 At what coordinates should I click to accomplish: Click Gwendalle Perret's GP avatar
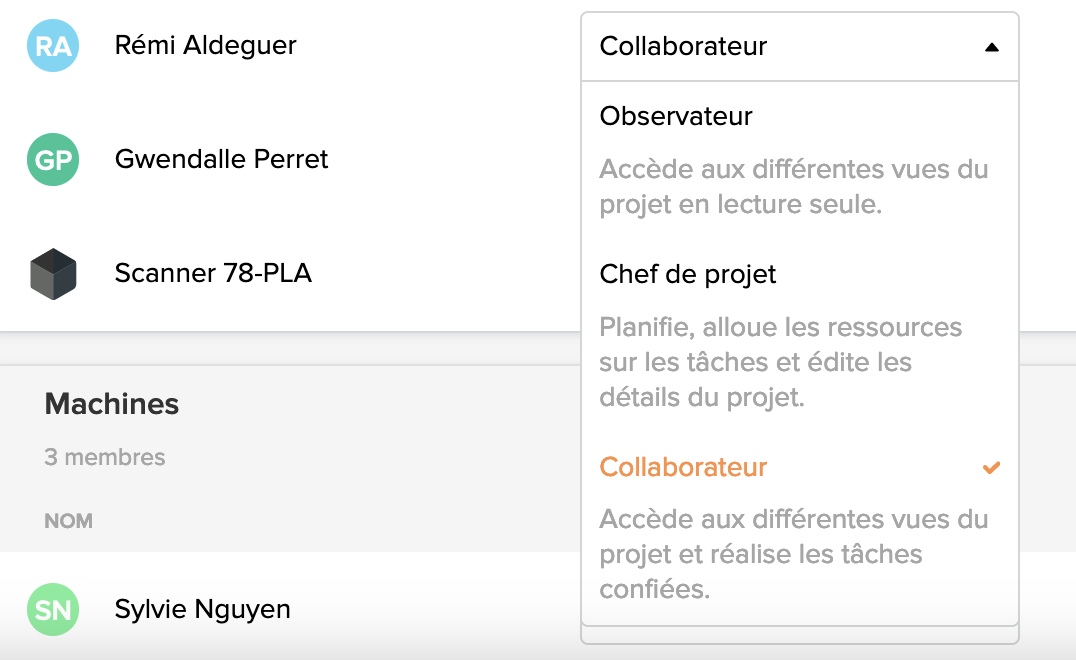click(53, 159)
